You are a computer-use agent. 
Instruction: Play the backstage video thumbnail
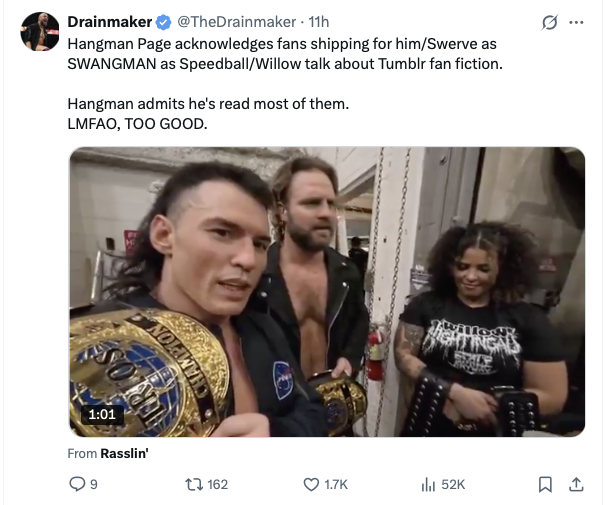point(327,292)
